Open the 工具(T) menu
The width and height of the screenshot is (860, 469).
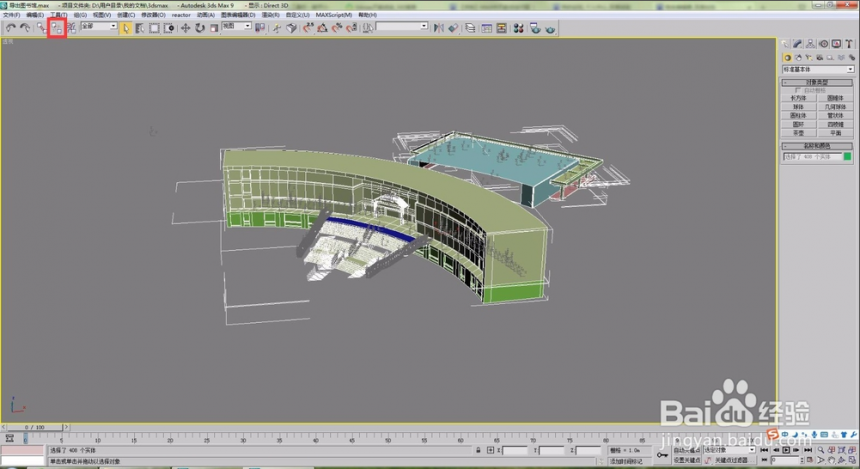click(x=58, y=15)
